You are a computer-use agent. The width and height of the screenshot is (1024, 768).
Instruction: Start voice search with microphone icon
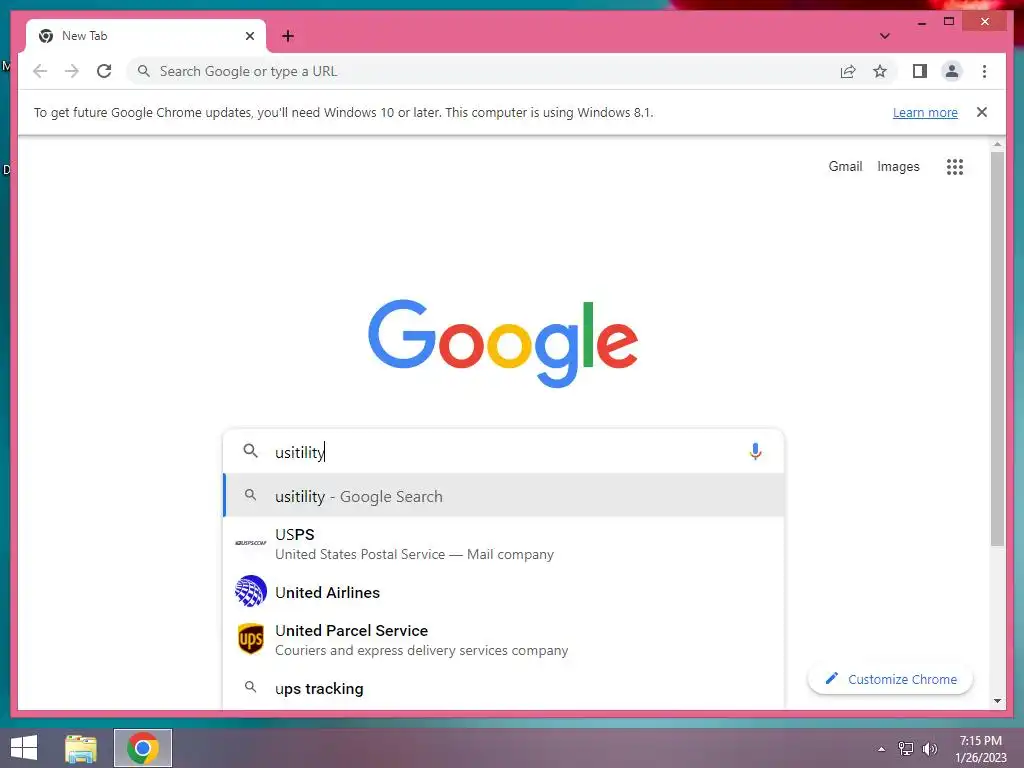[x=755, y=451]
